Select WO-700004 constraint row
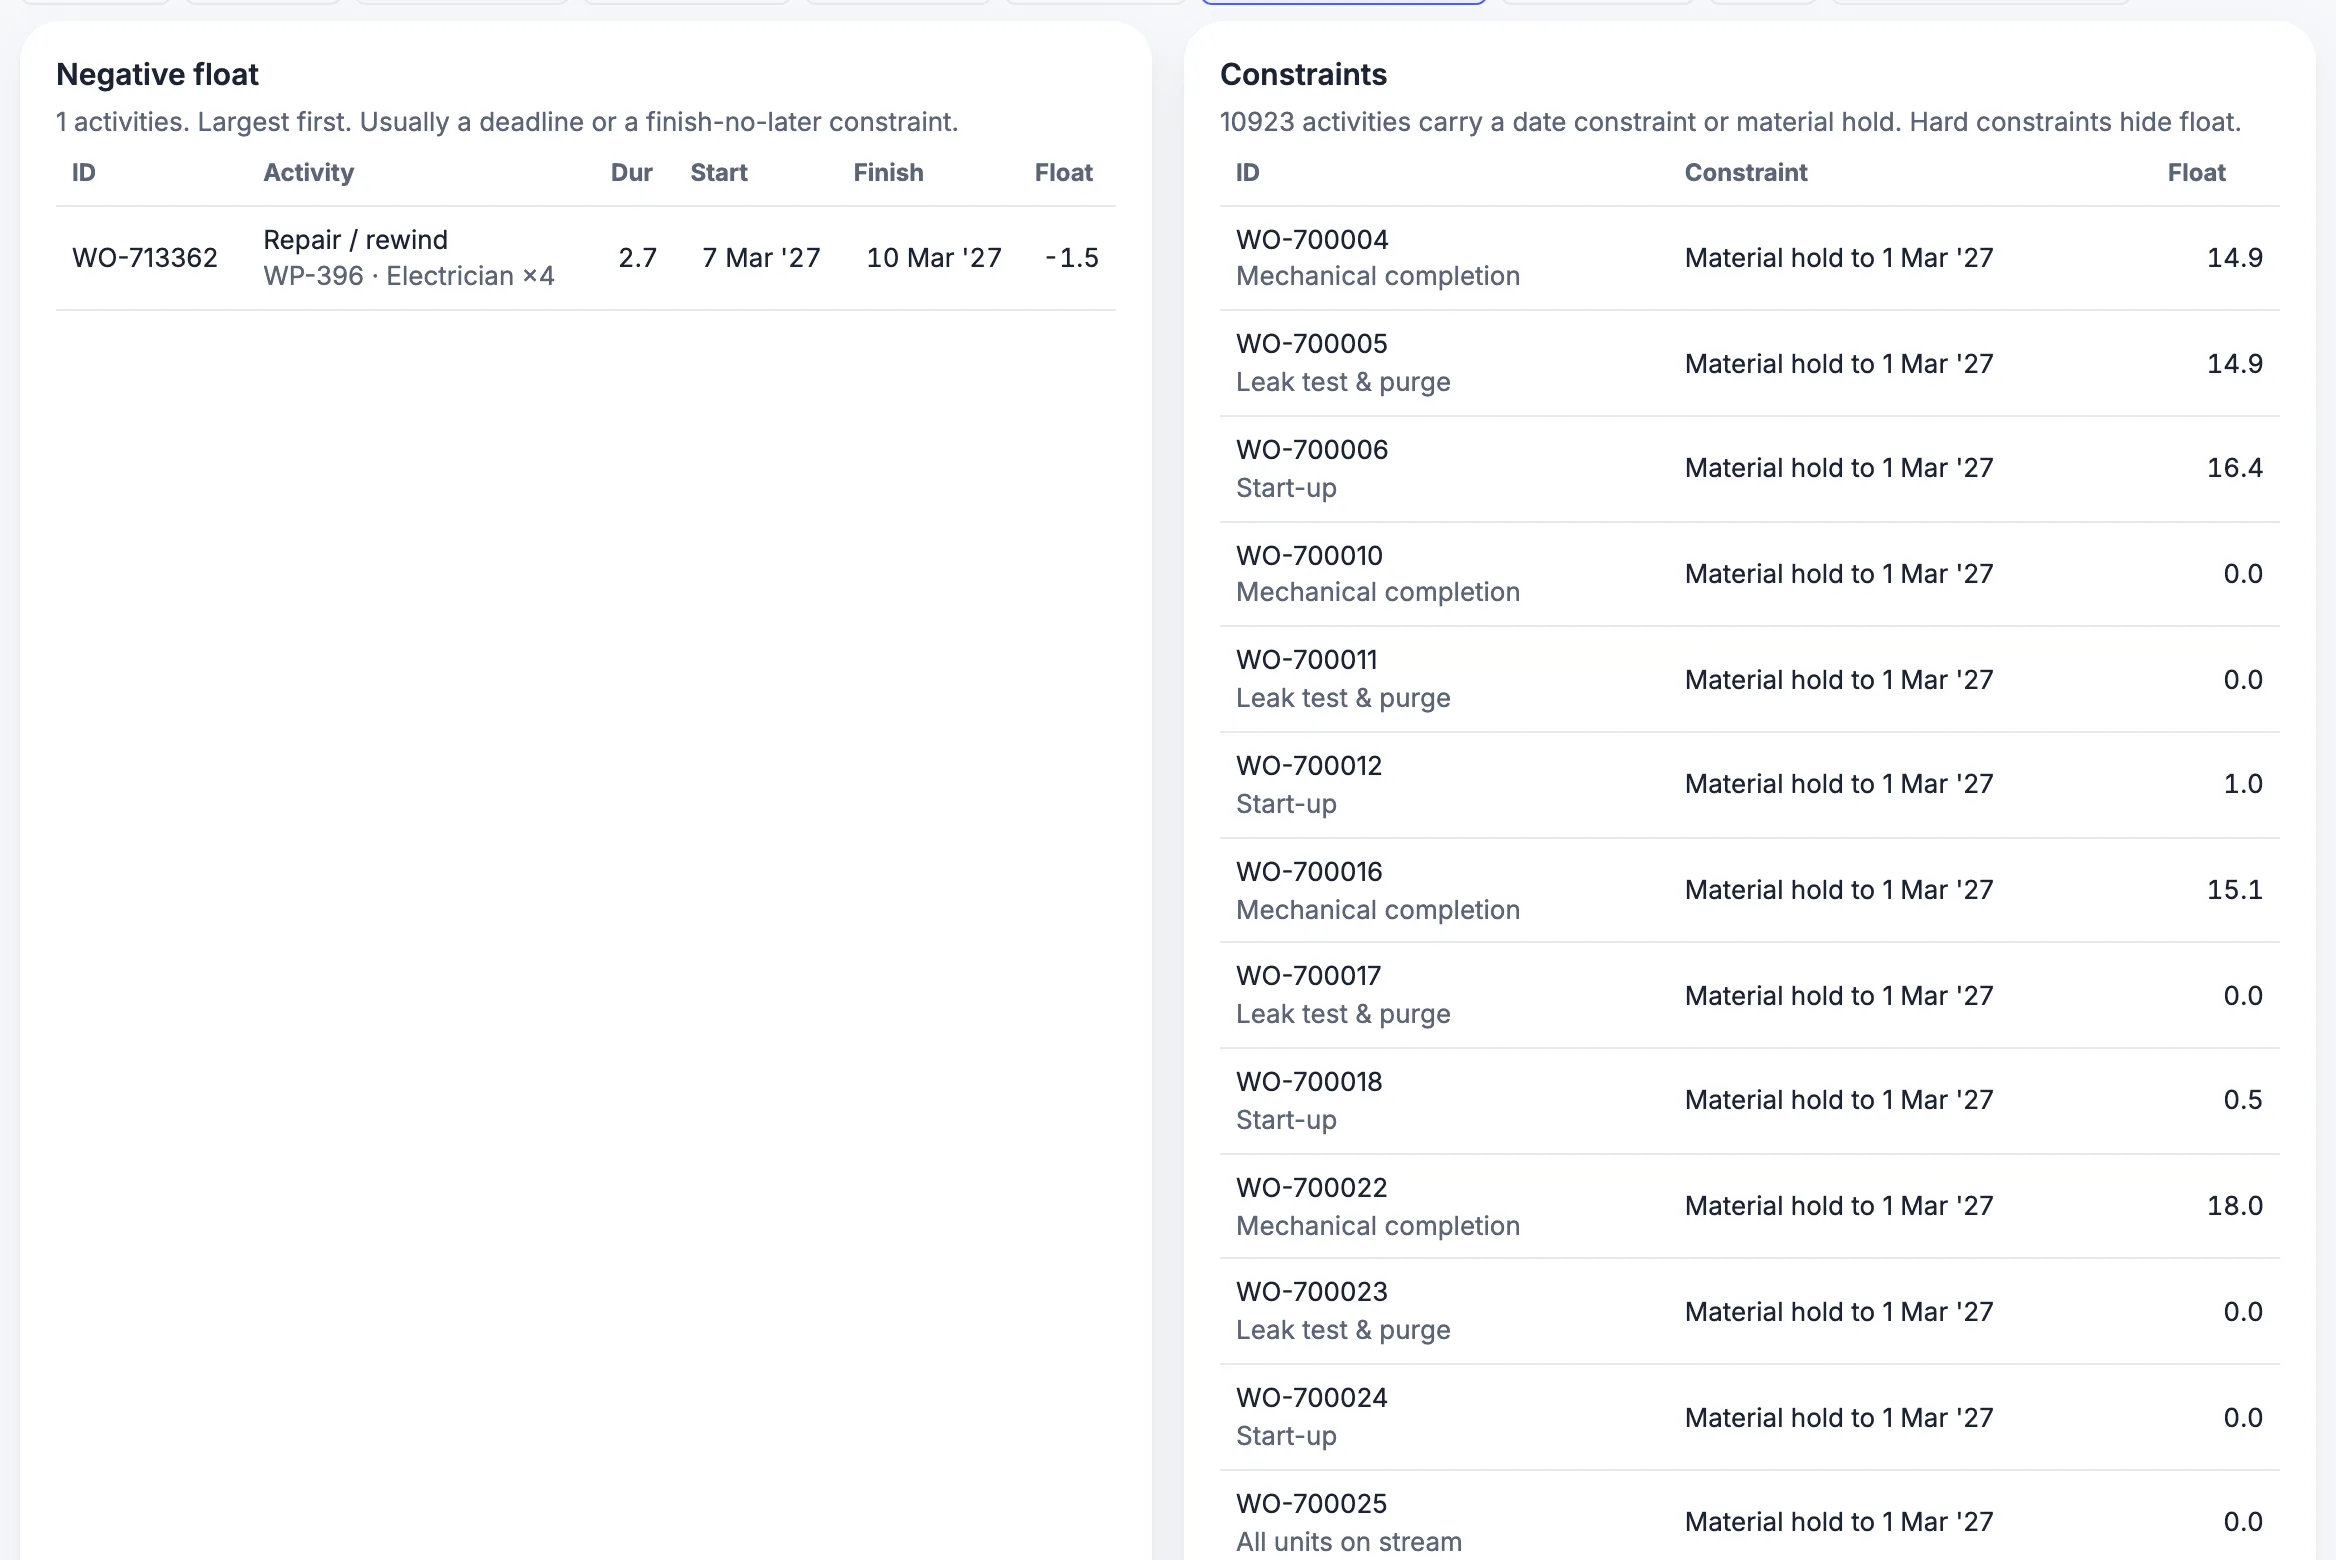This screenshot has width=2336, height=1560. [1749, 258]
